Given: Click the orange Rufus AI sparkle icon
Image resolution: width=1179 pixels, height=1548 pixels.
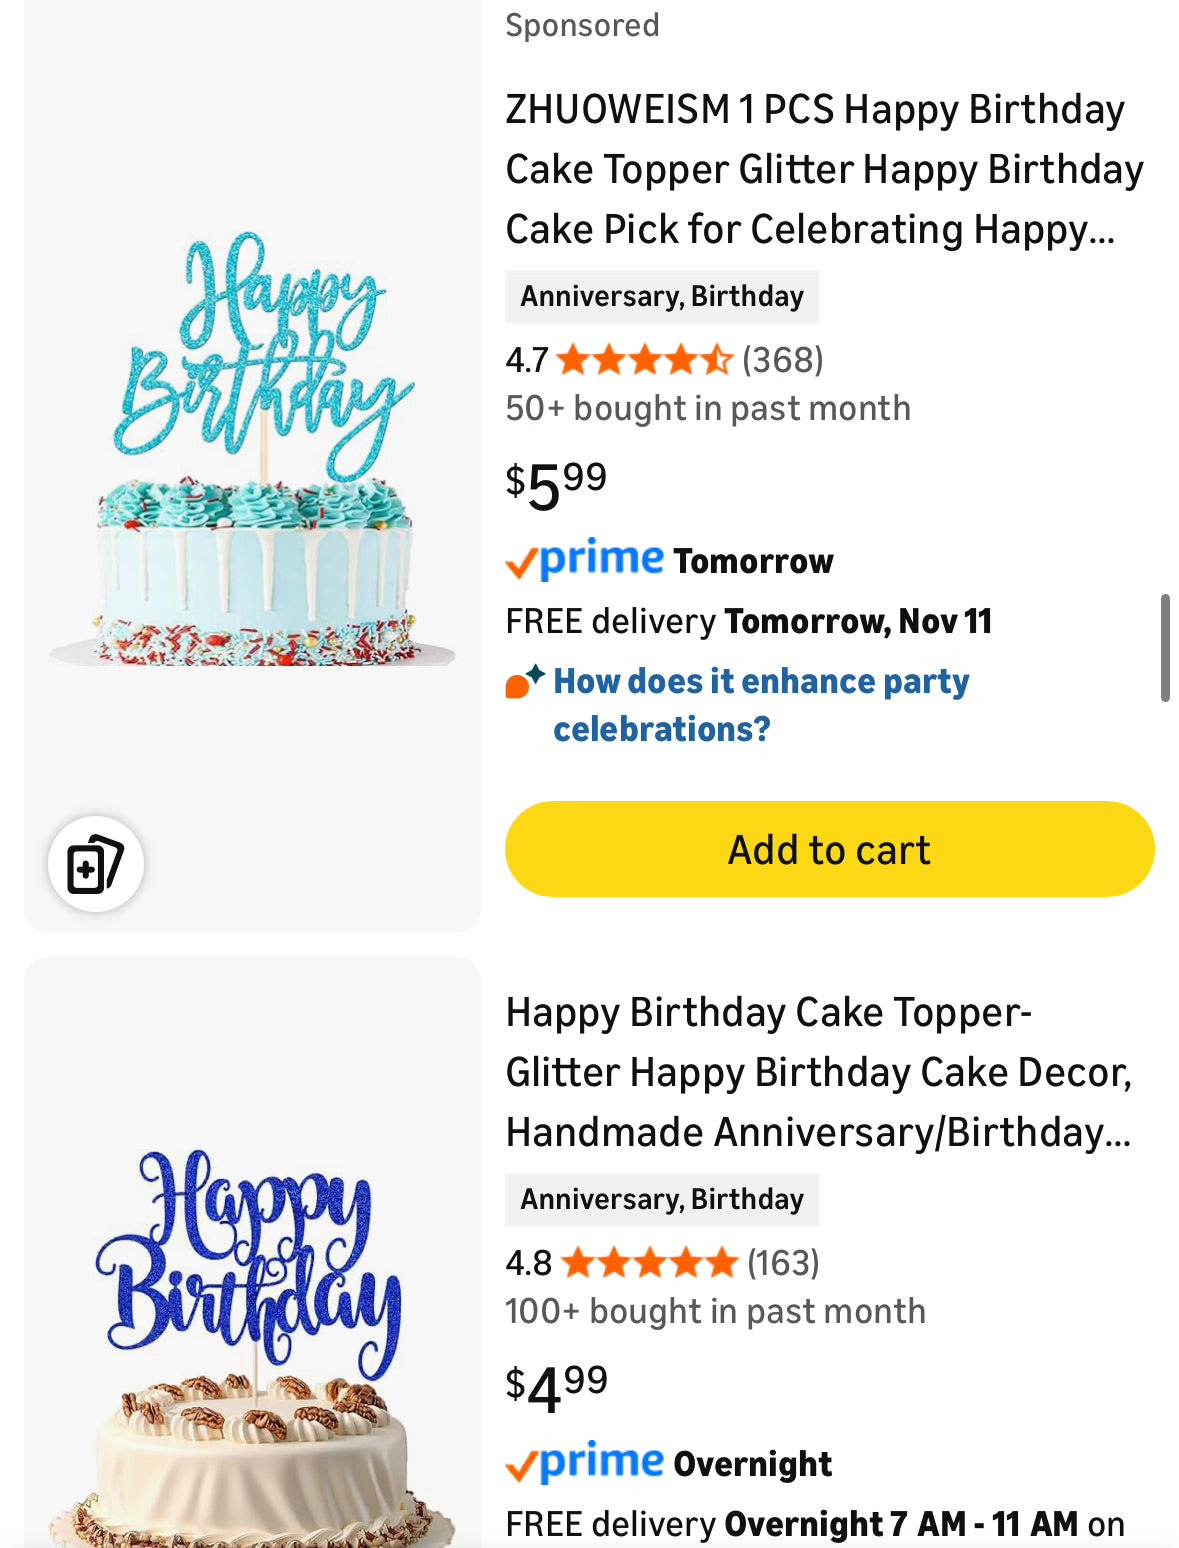Looking at the screenshot, I should [x=524, y=682].
